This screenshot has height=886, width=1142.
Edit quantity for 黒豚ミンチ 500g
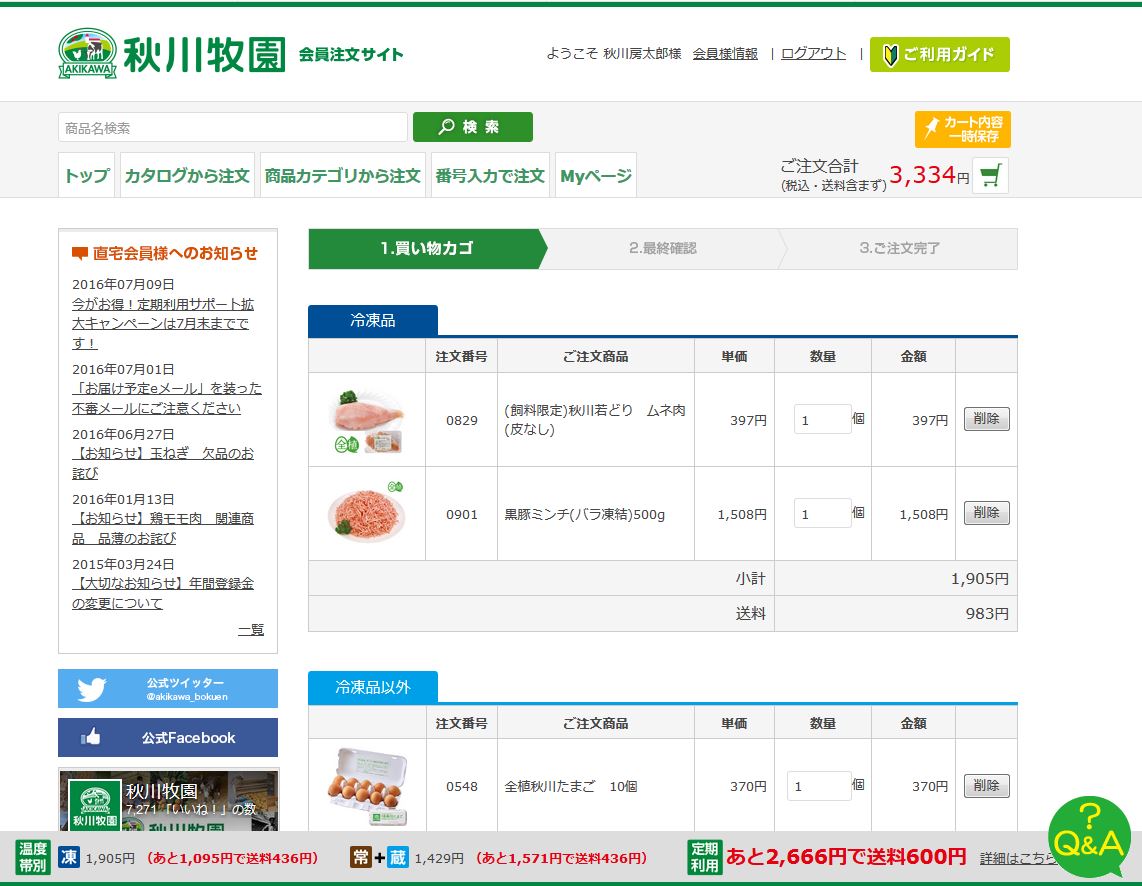click(822, 513)
